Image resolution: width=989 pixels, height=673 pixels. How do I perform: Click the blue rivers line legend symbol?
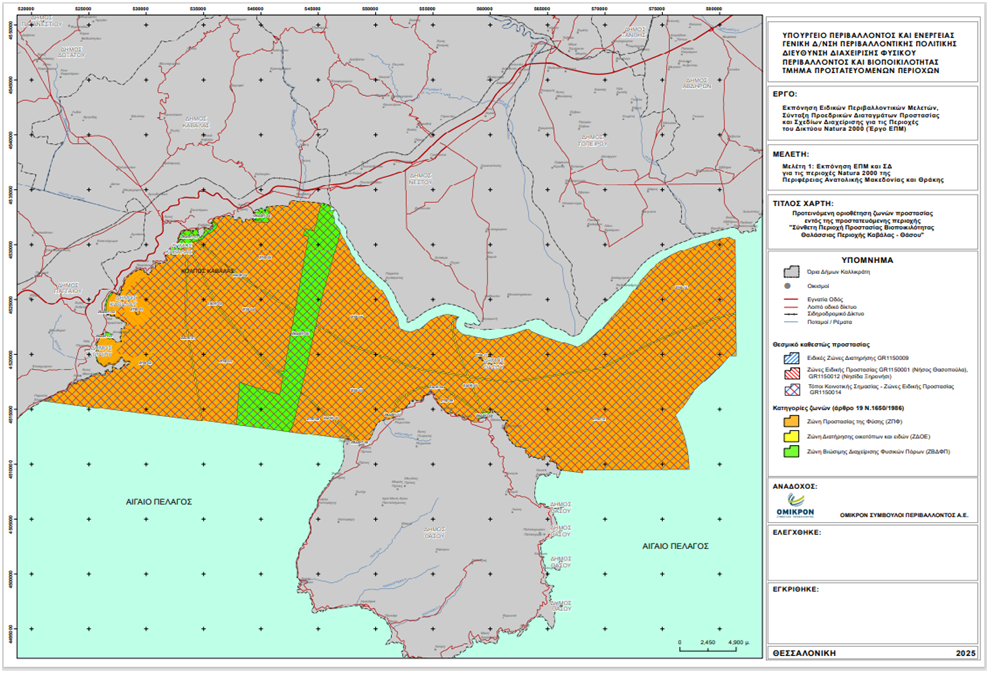(789, 322)
